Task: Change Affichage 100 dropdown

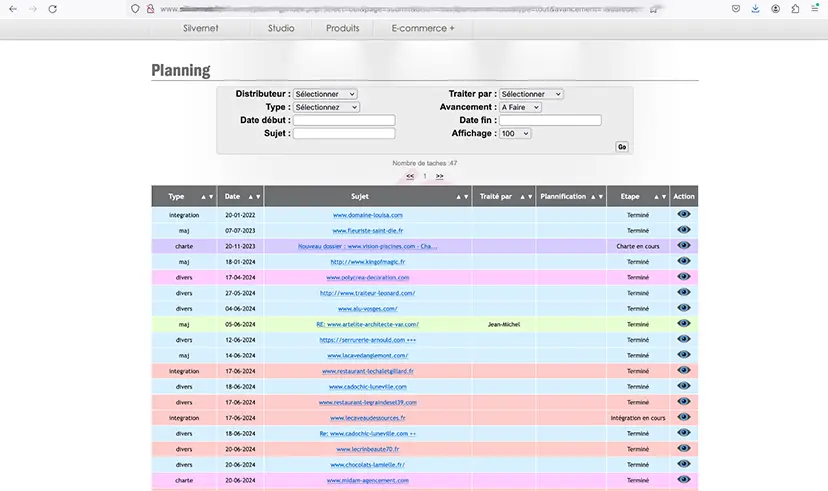Action: [x=515, y=134]
